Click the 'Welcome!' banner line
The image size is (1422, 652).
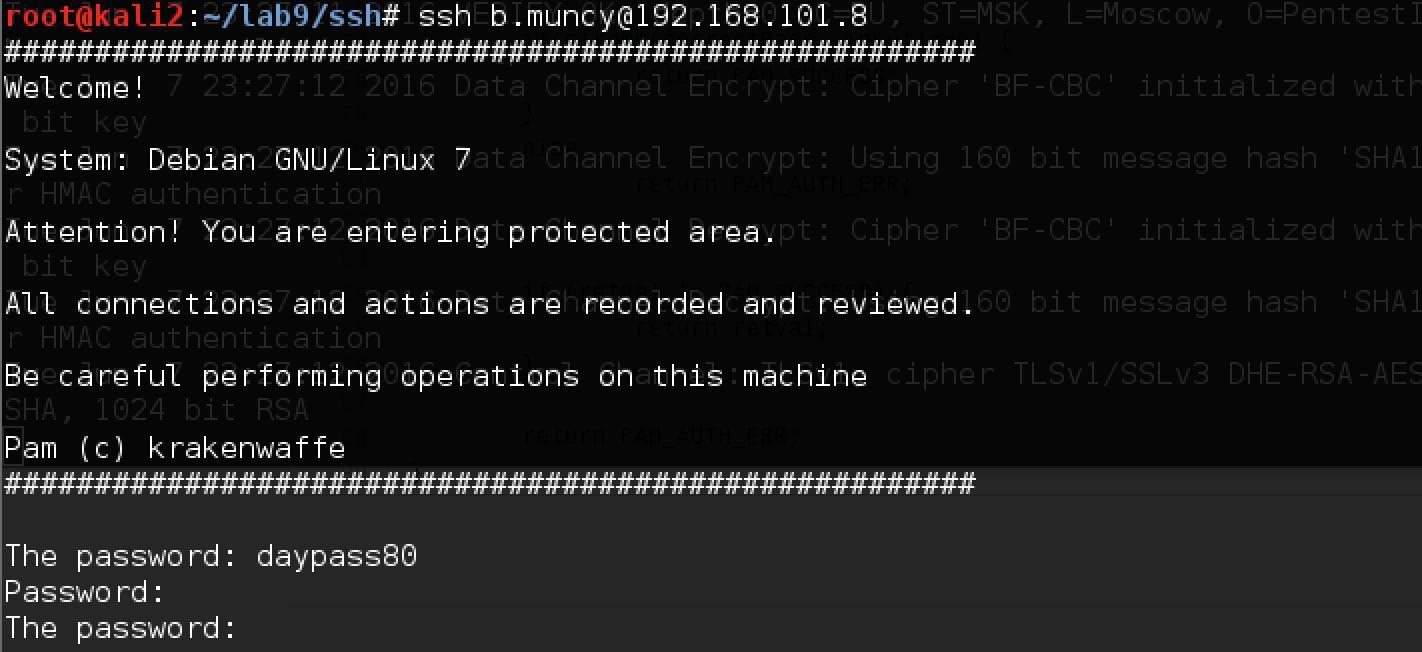[76, 88]
